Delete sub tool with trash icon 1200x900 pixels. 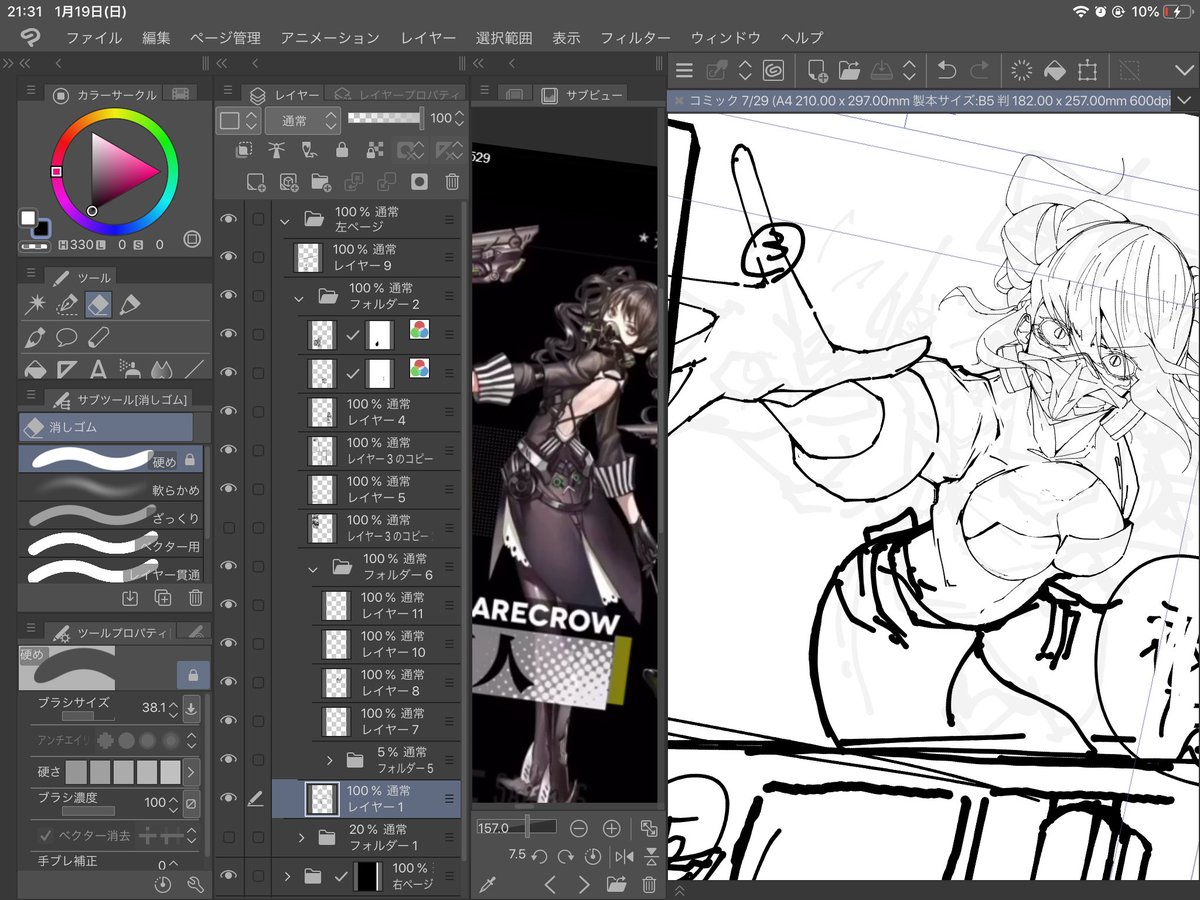[195, 598]
